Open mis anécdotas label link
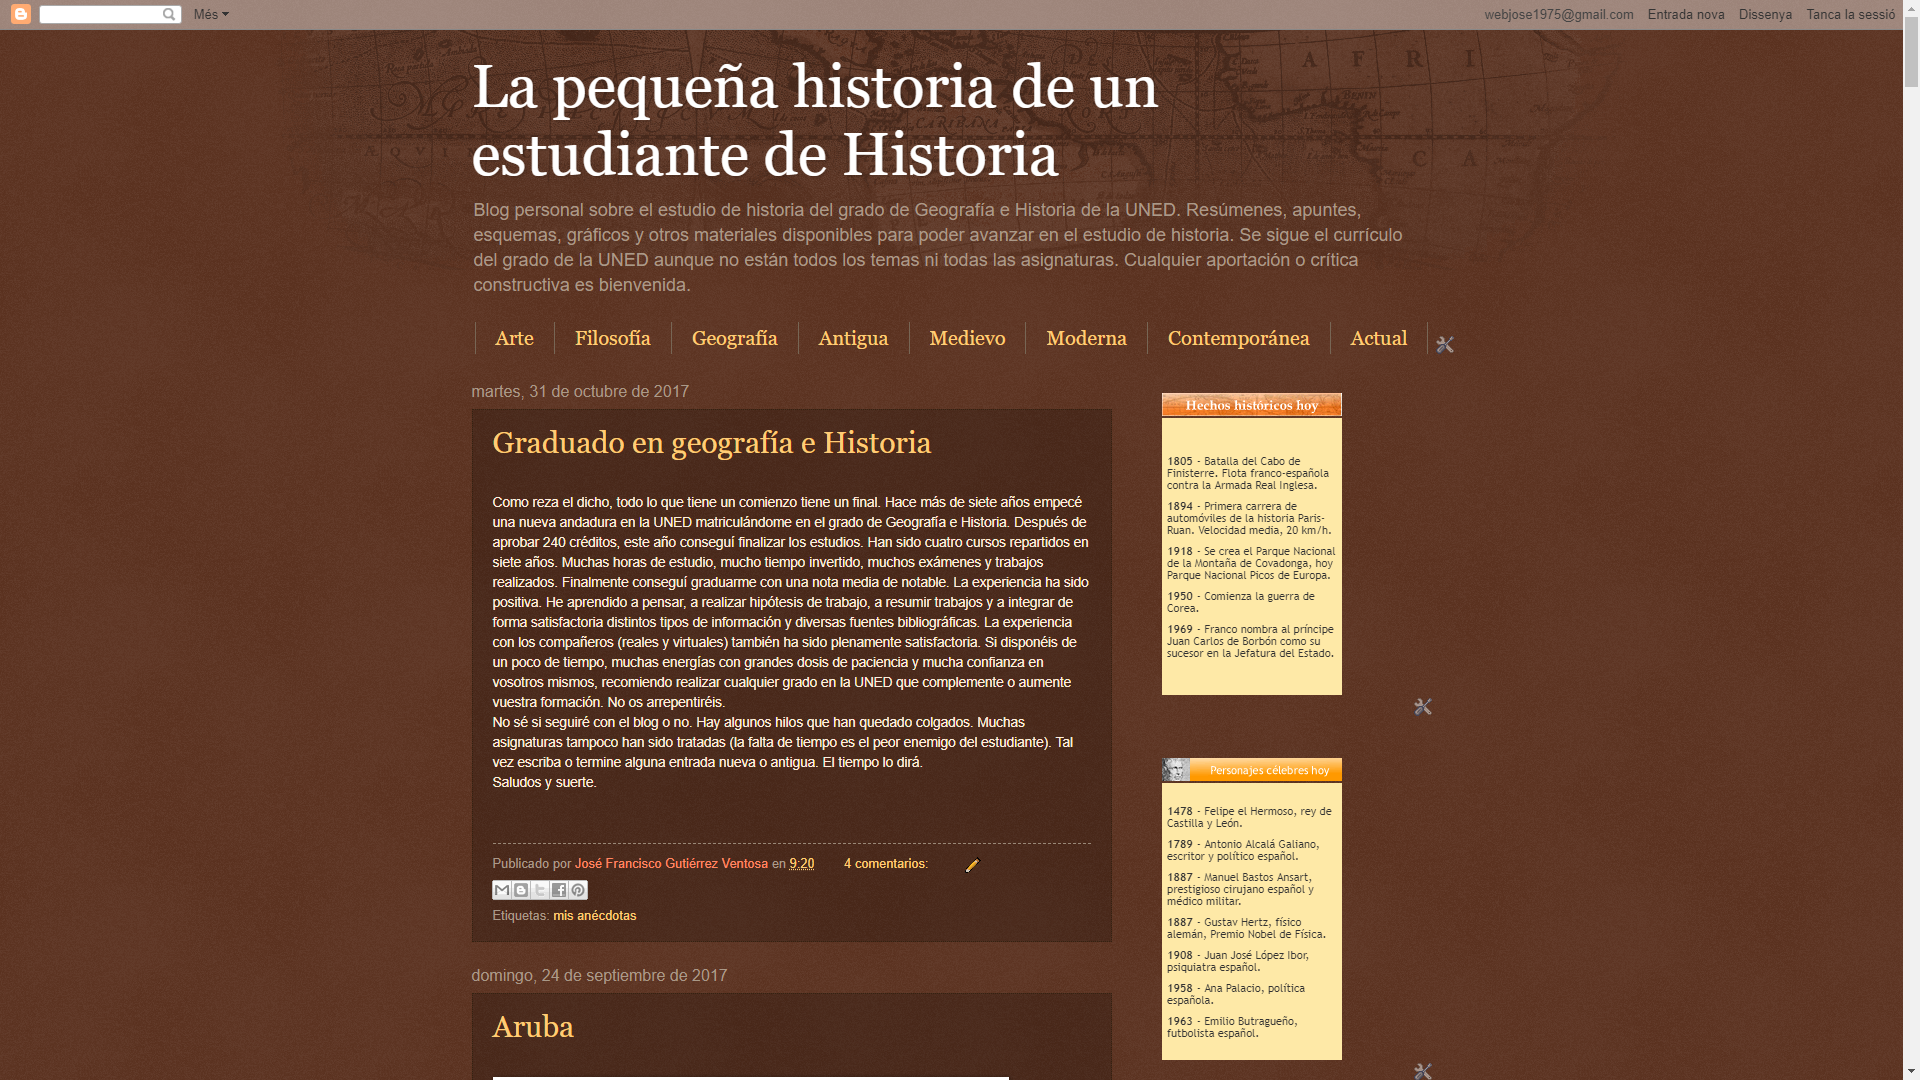Viewport: 1920px width, 1080px height. point(594,916)
